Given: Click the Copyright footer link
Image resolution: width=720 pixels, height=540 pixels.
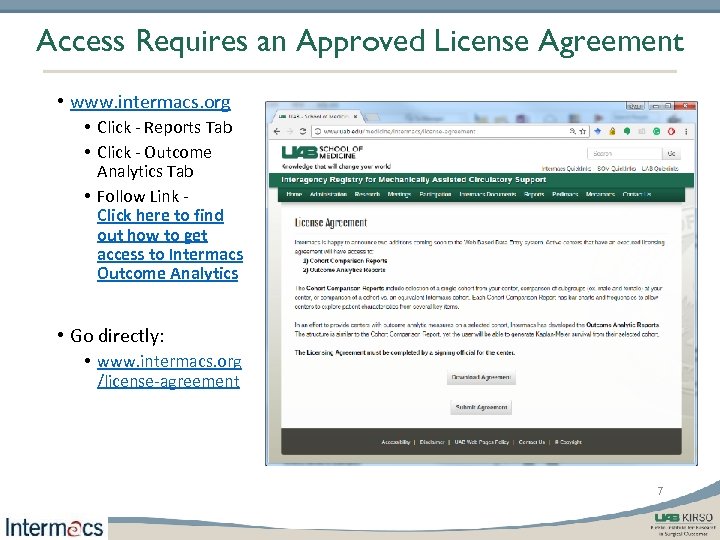Looking at the screenshot, I should [568, 442].
